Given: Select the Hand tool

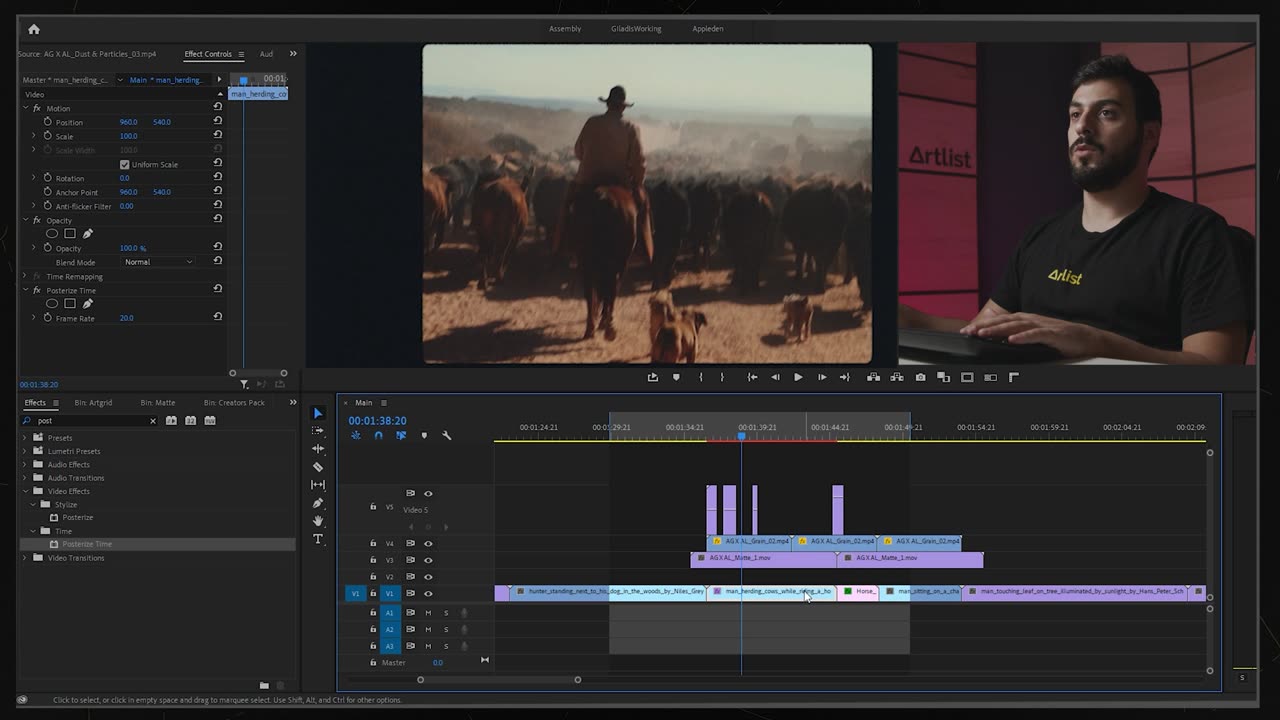Looking at the screenshot, I should point(318,521).
